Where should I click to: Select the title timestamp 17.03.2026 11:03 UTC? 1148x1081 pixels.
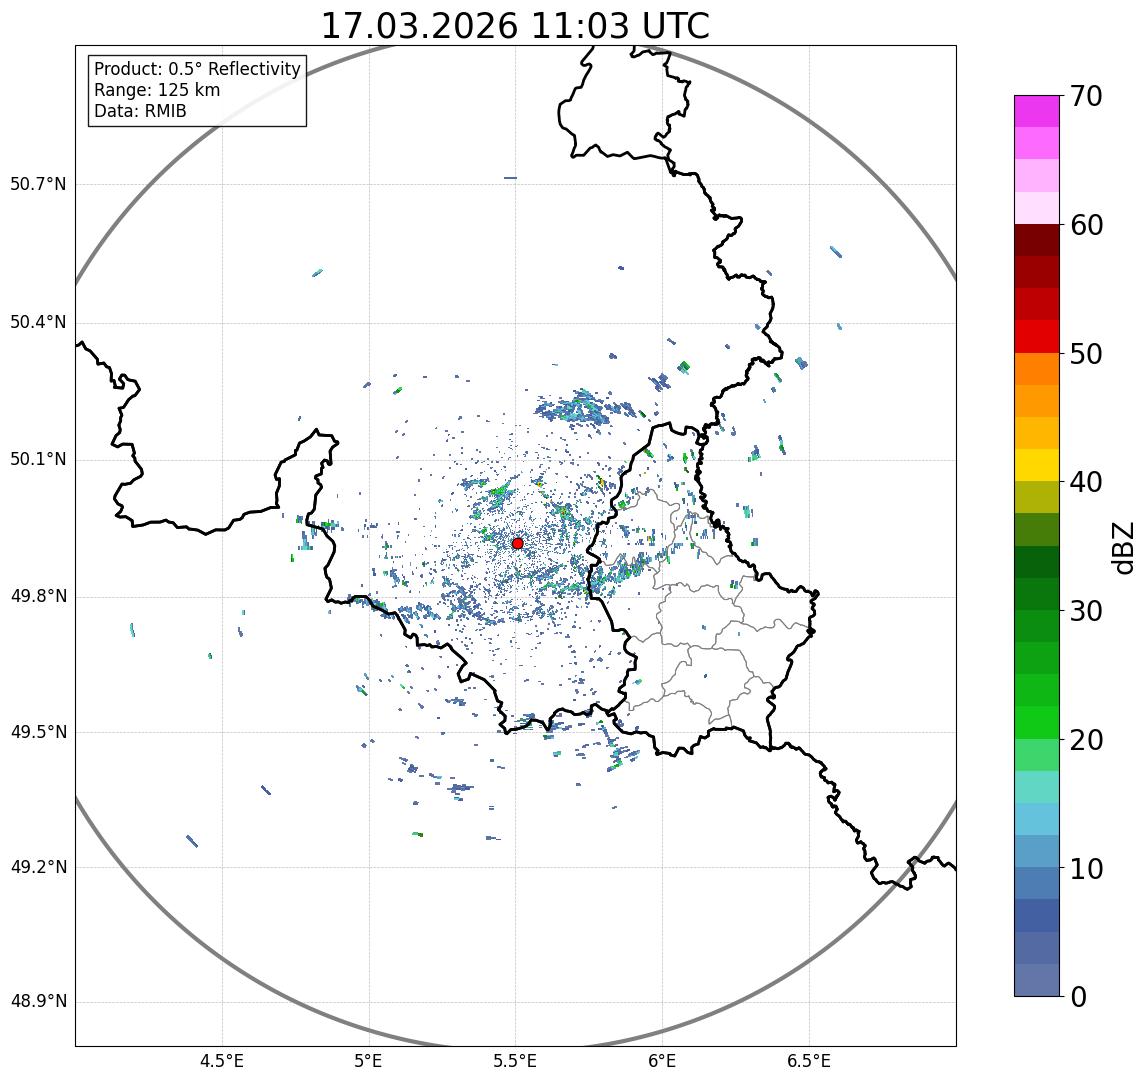tap(515, 26)
